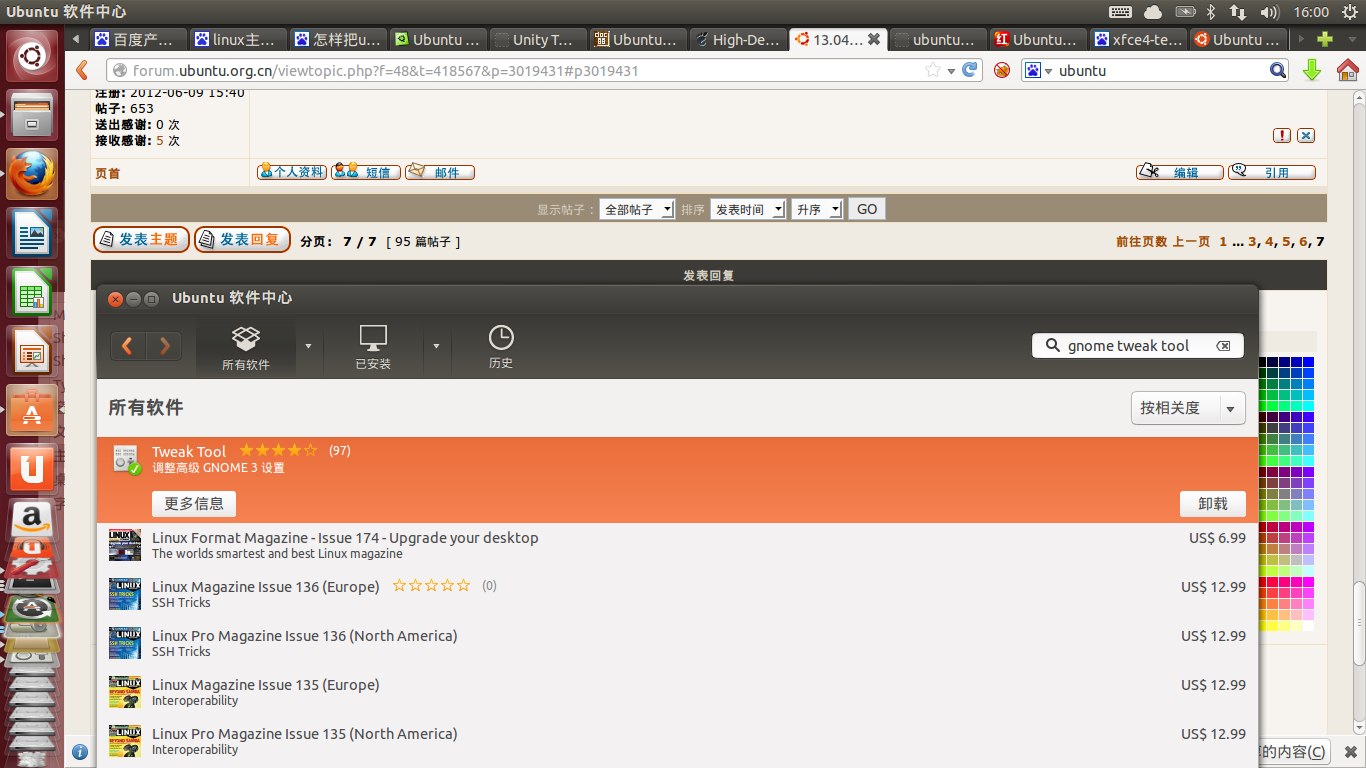This screenshot has height=768, width=1366.
Task: Report the post with the exclamation icon
Action: [x=1282, y=135]
